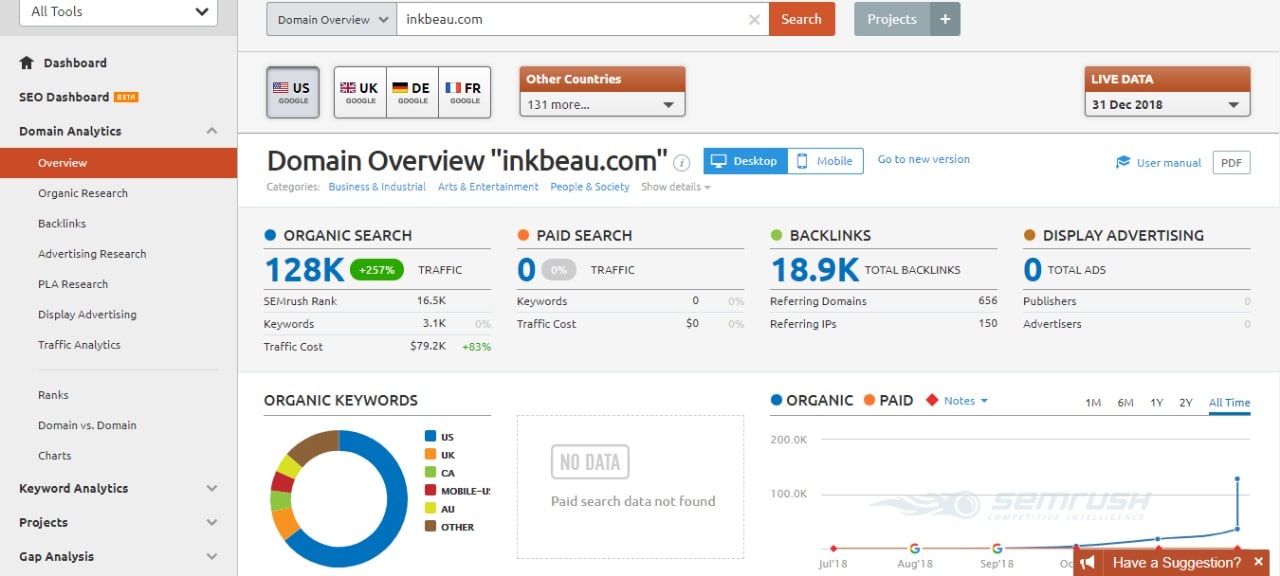Screen dimensions: 1280x576
Task: Open the All Tools dropdown
Action: click(119, 12)
